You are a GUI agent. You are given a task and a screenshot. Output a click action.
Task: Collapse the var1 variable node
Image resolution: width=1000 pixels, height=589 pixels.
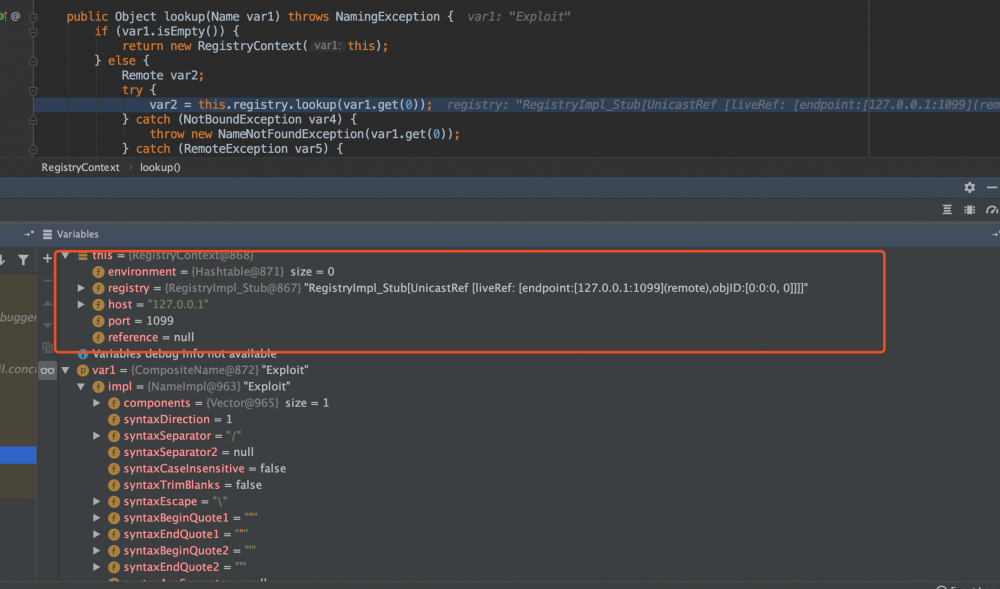coord(65,370)
